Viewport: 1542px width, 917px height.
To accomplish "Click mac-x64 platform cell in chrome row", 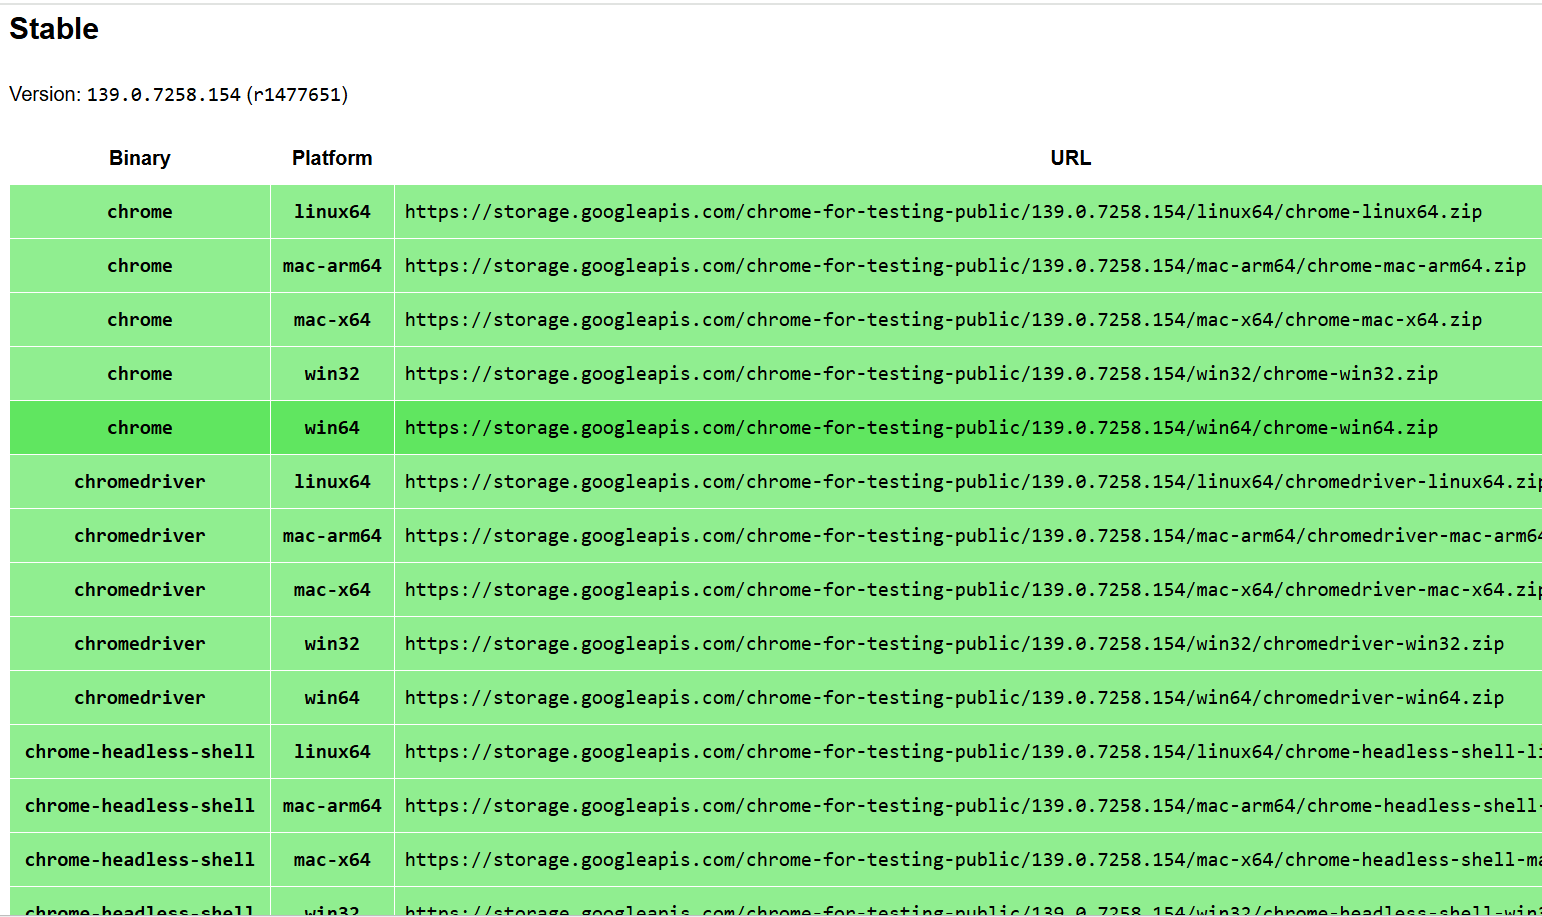I will [332, 320].
